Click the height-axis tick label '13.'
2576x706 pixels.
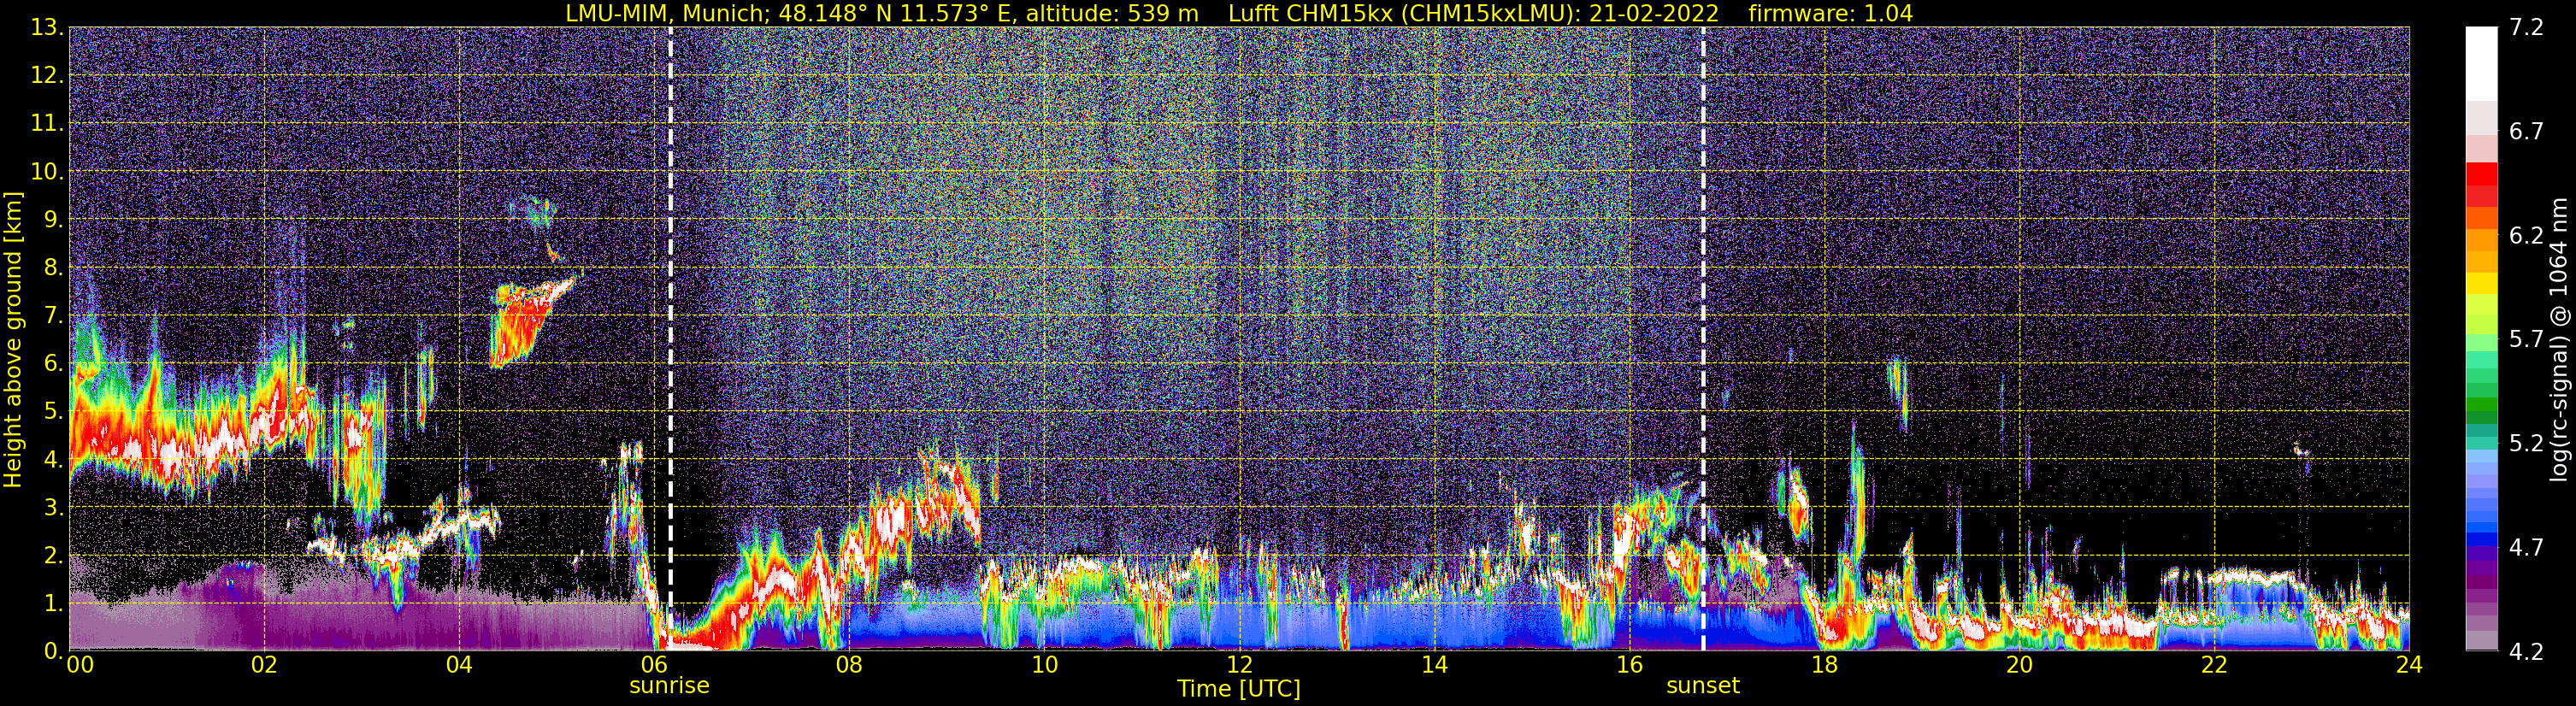(47, 28)
